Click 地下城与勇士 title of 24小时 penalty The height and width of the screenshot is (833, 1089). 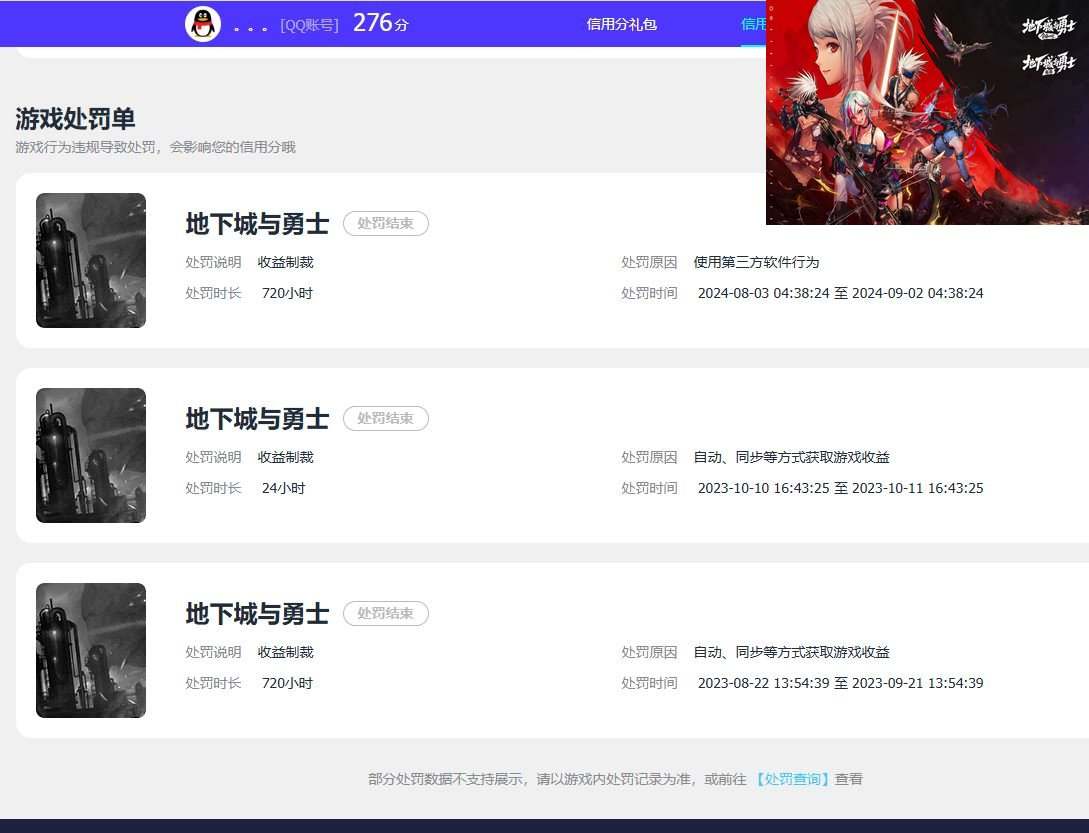(x=257, y=419)
